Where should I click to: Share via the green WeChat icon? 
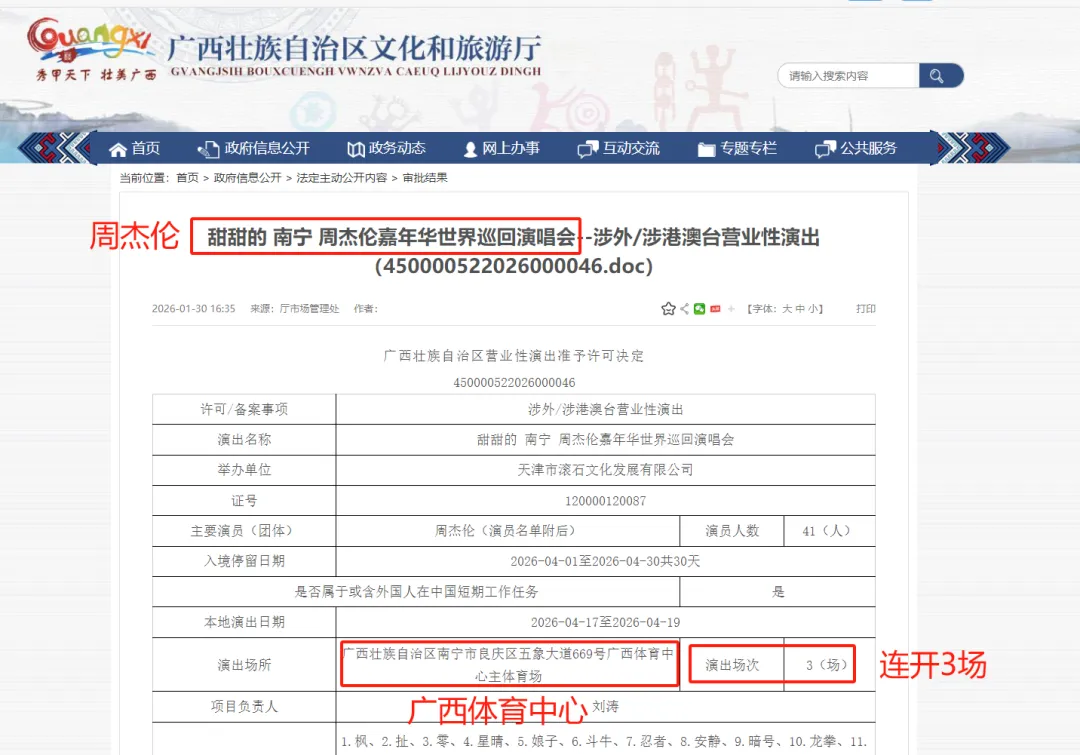point(699,309)
